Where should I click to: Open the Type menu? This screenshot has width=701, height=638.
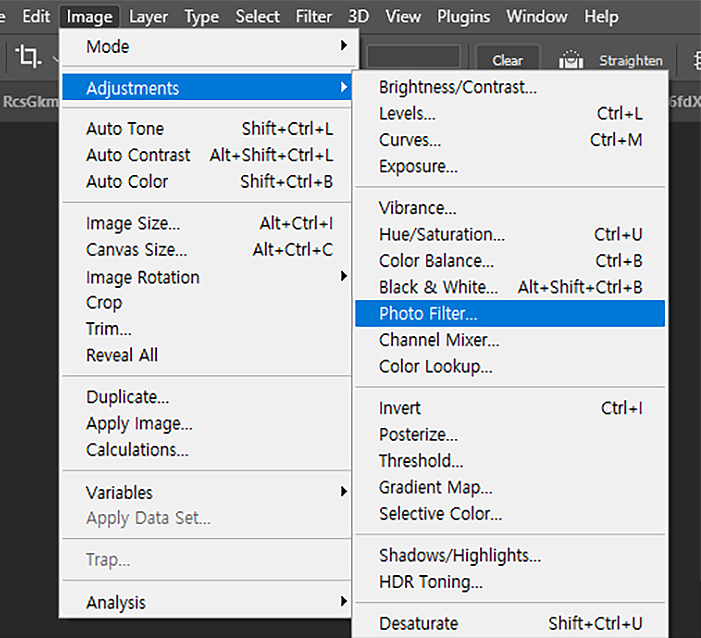coord(202,17)
